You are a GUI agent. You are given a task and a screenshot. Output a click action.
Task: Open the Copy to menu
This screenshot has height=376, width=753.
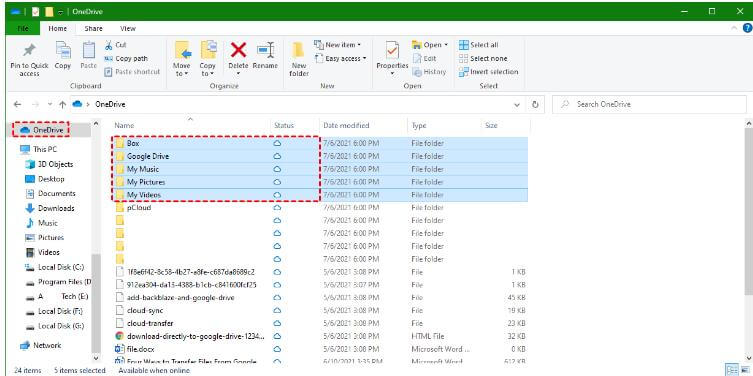point(207,59)
